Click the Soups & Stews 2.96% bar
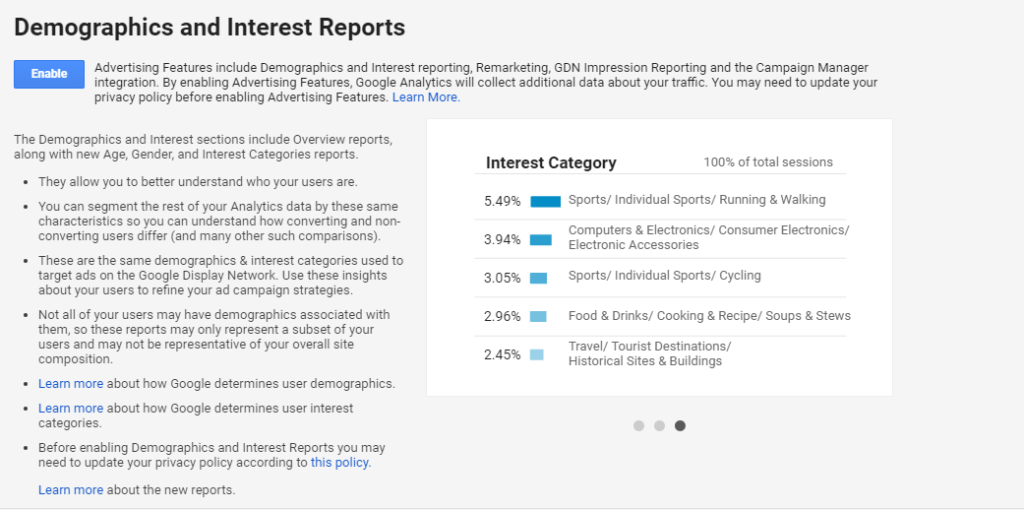 coord(538,317)
